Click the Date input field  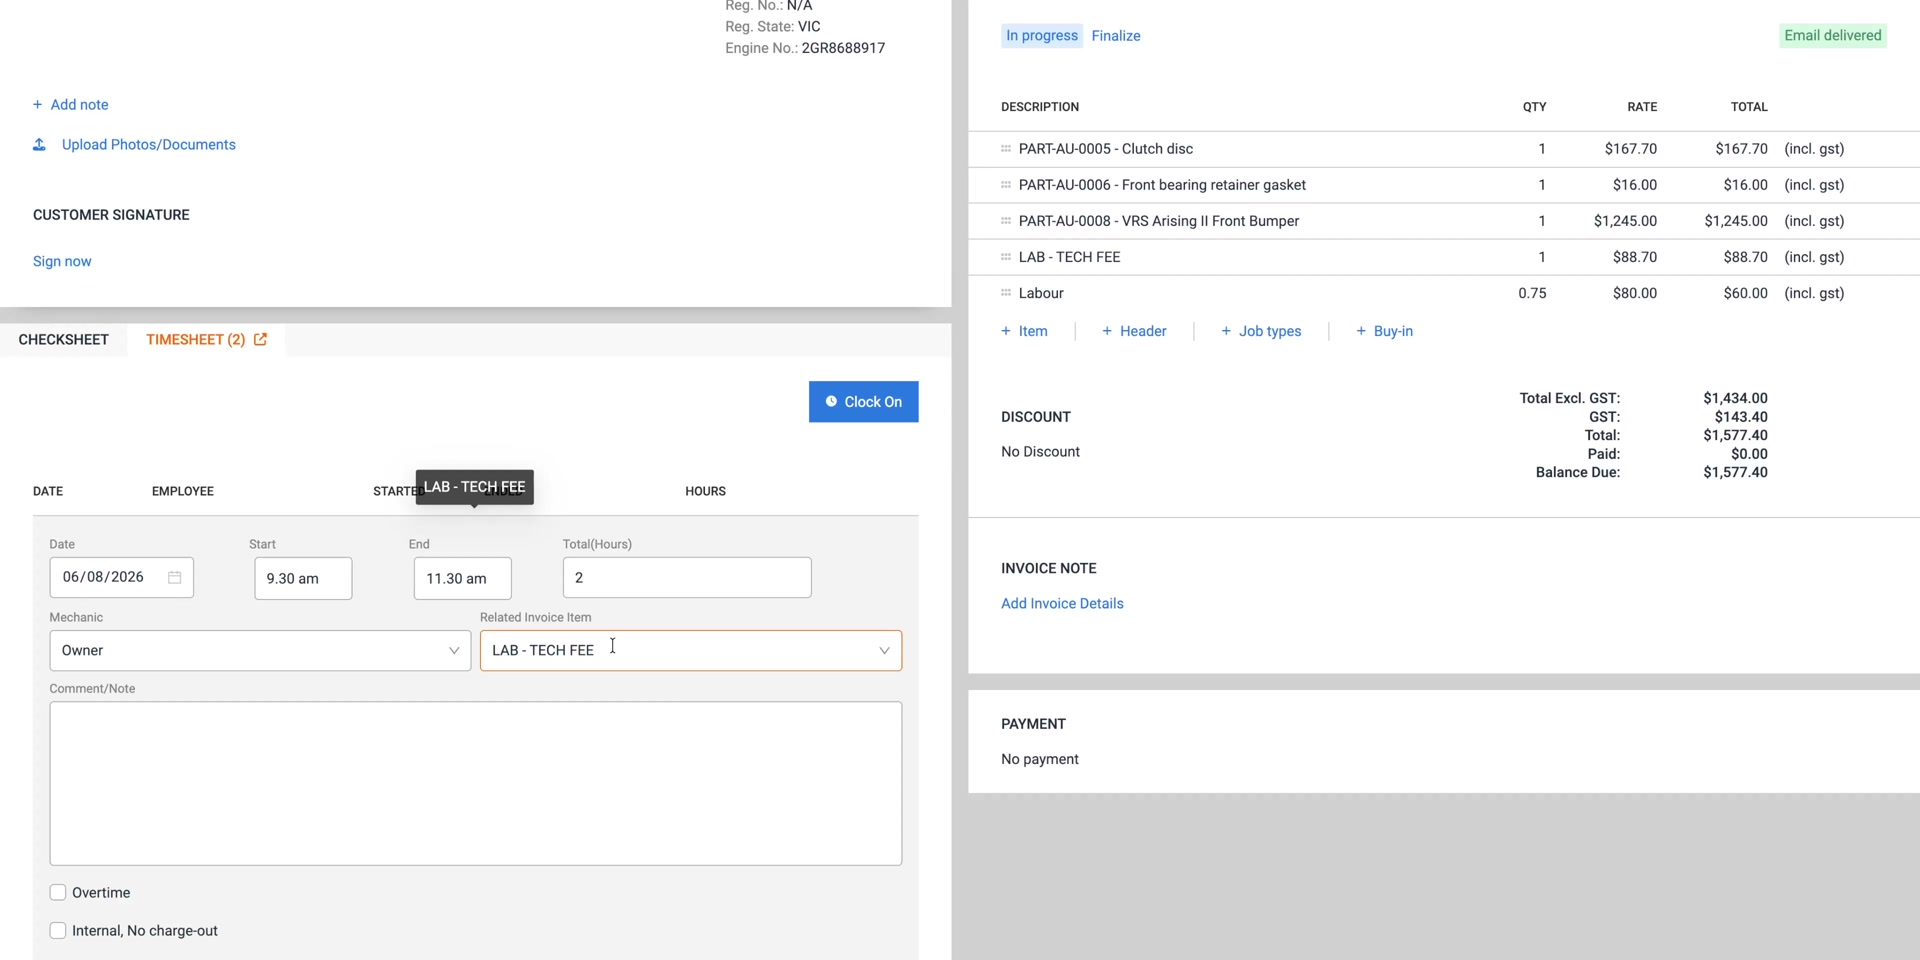(x=122, y=578)
